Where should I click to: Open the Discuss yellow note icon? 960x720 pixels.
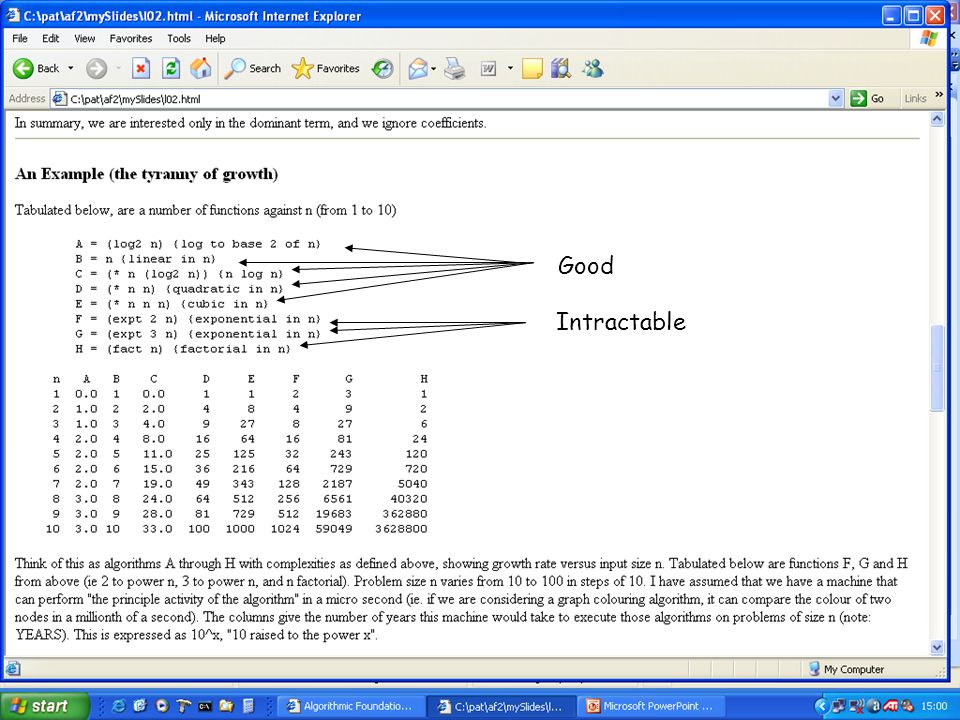pyautogui.click(x=532, y=69)
